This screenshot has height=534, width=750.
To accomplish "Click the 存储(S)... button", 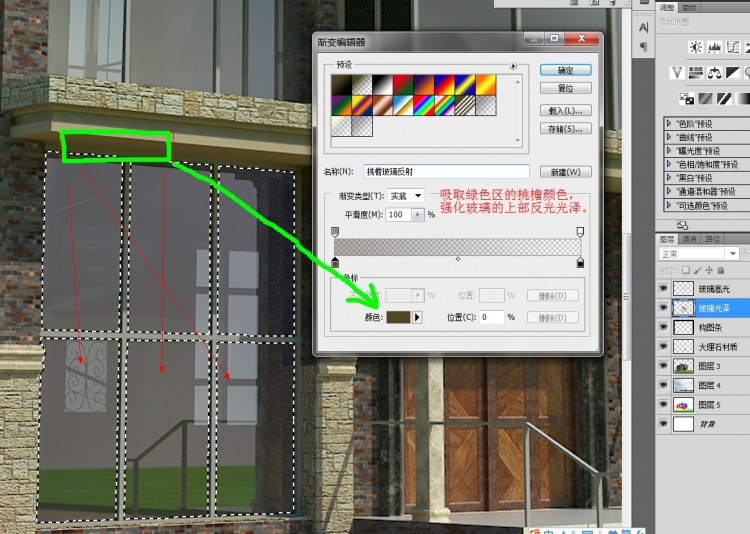I will point(565,129).
